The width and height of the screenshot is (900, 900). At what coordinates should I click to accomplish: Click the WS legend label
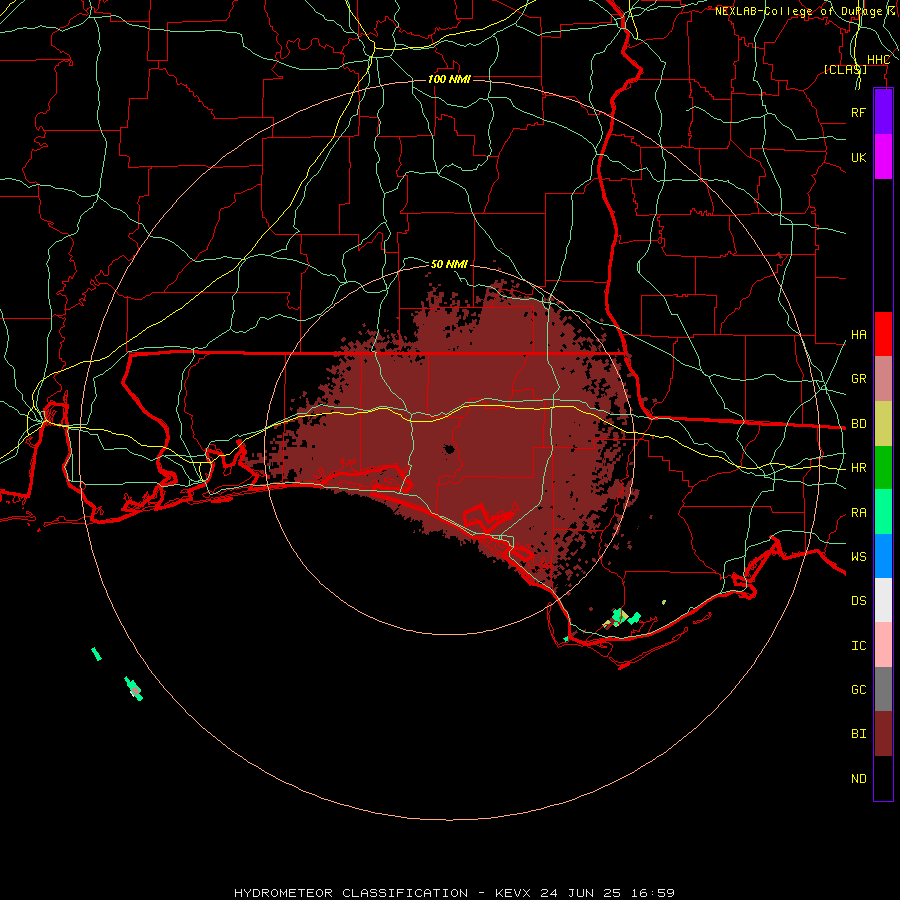pos(858,556)
